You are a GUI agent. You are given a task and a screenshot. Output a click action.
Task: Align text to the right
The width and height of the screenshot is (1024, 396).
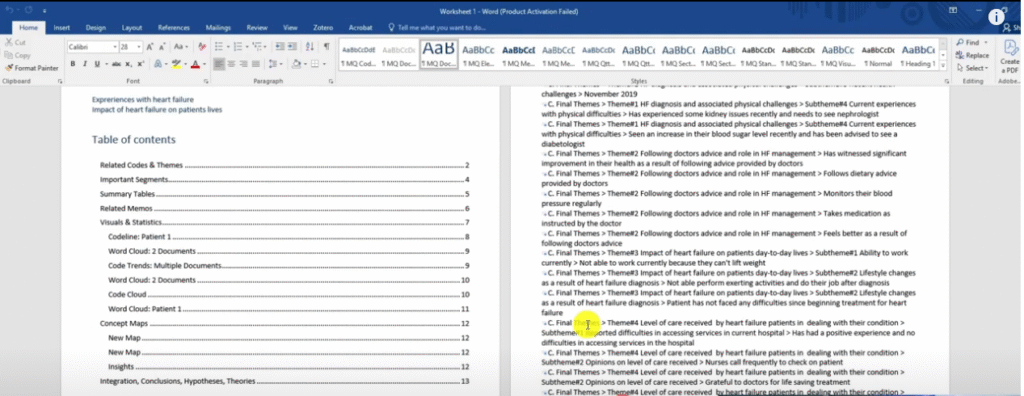pos(243,64)
